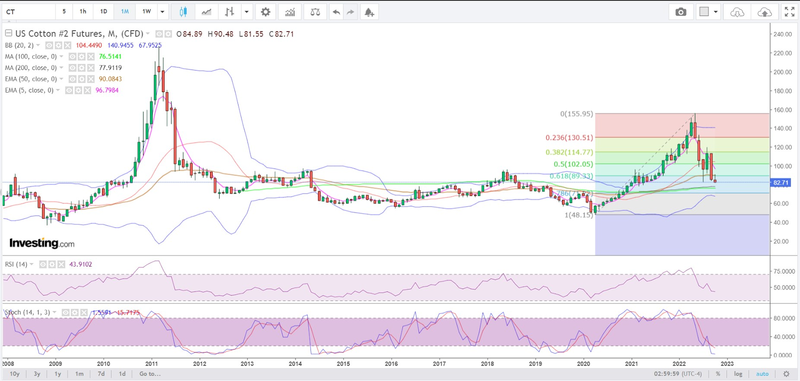The image size is (800, 381).
Task: Remove the EMA (50, close, 0) indicator
Action: pyautogui.click(x=91, y=79)
